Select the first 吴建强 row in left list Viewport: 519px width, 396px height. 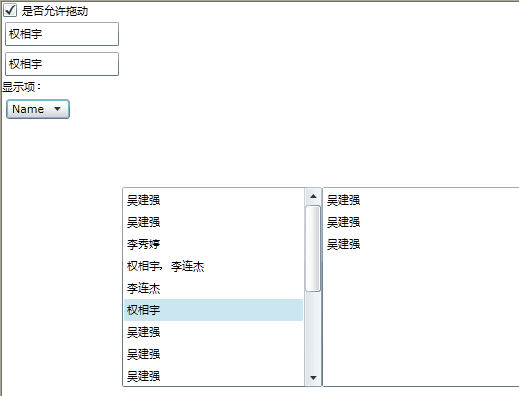pyautogui.click(x=213, y=200)
